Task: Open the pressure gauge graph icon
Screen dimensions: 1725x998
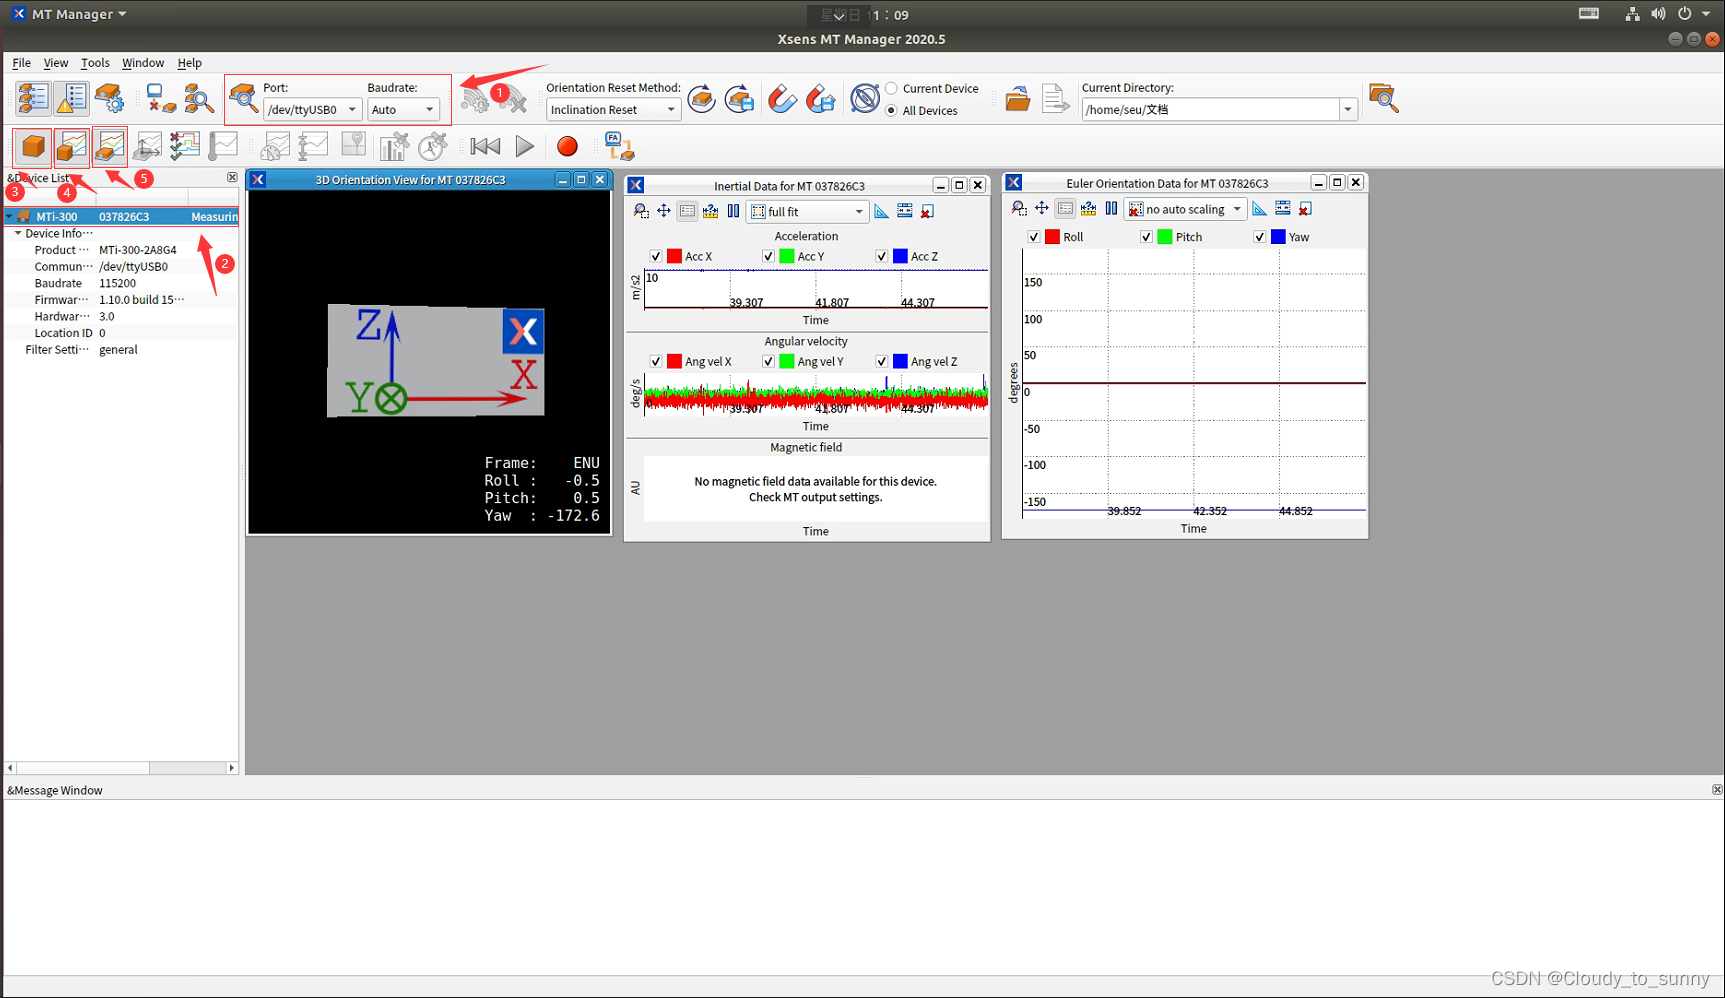Action: (275, 147)
